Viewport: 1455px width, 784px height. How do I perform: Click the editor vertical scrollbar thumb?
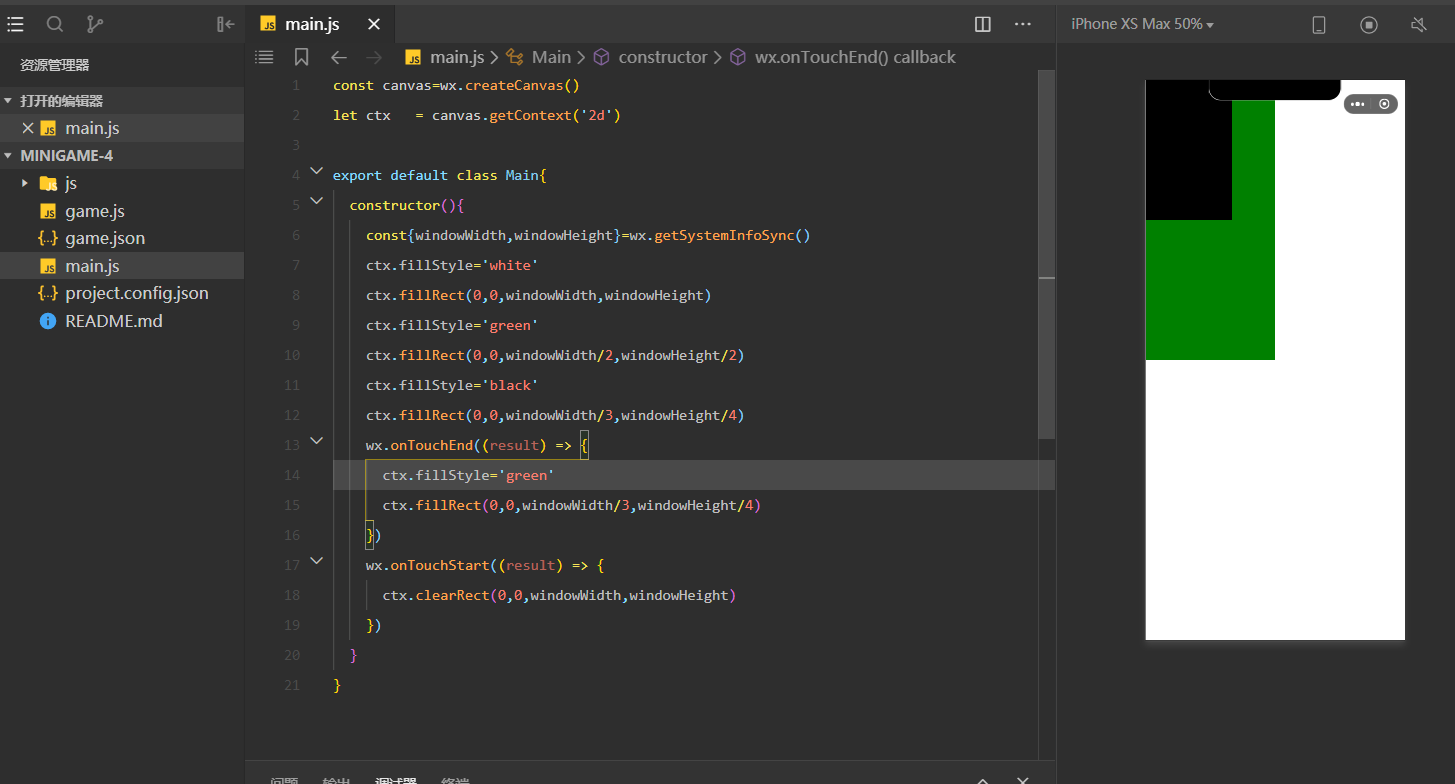point(1047,255)
